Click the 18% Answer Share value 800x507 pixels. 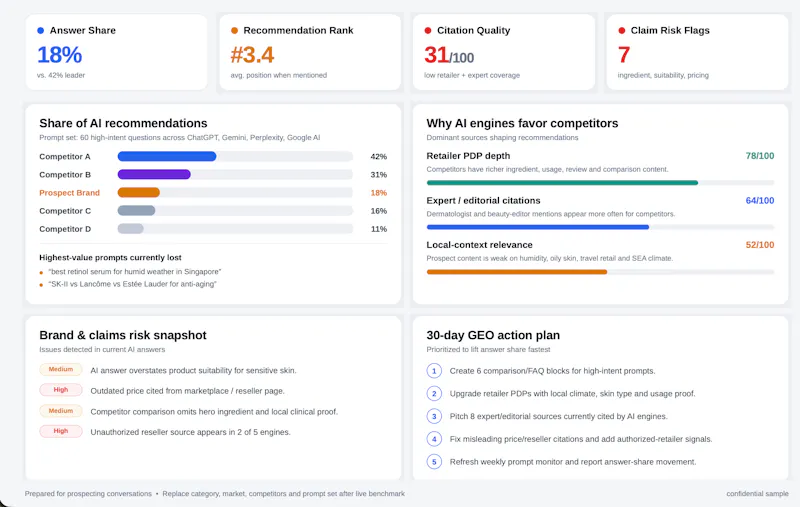pos(60,55)
